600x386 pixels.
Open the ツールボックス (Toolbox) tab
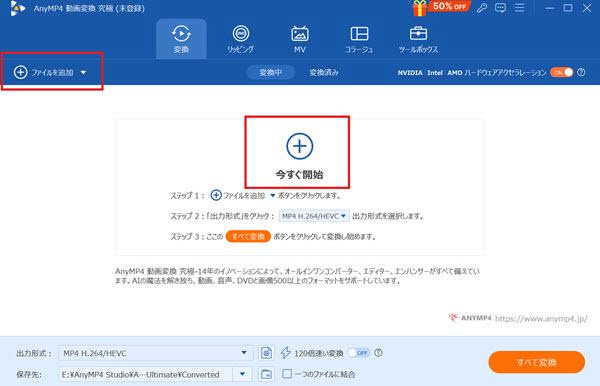click(418, 39)
